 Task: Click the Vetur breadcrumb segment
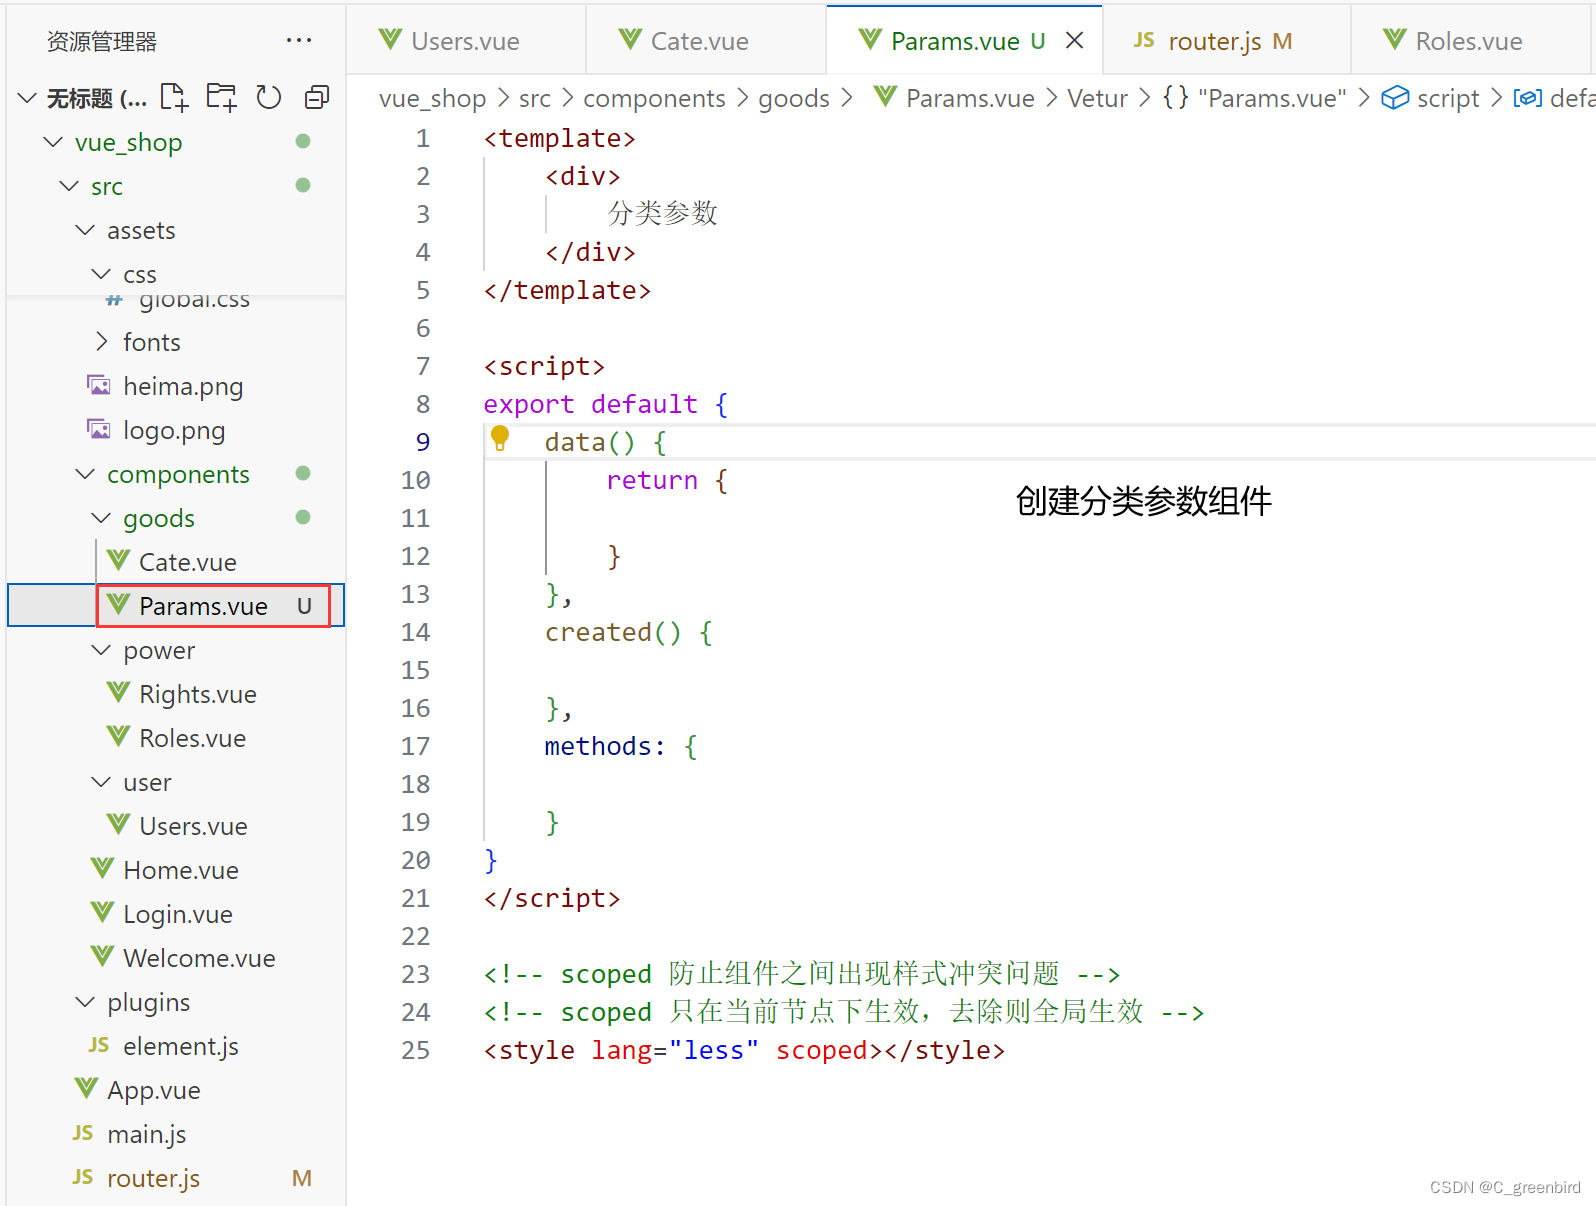(1097, 98)
